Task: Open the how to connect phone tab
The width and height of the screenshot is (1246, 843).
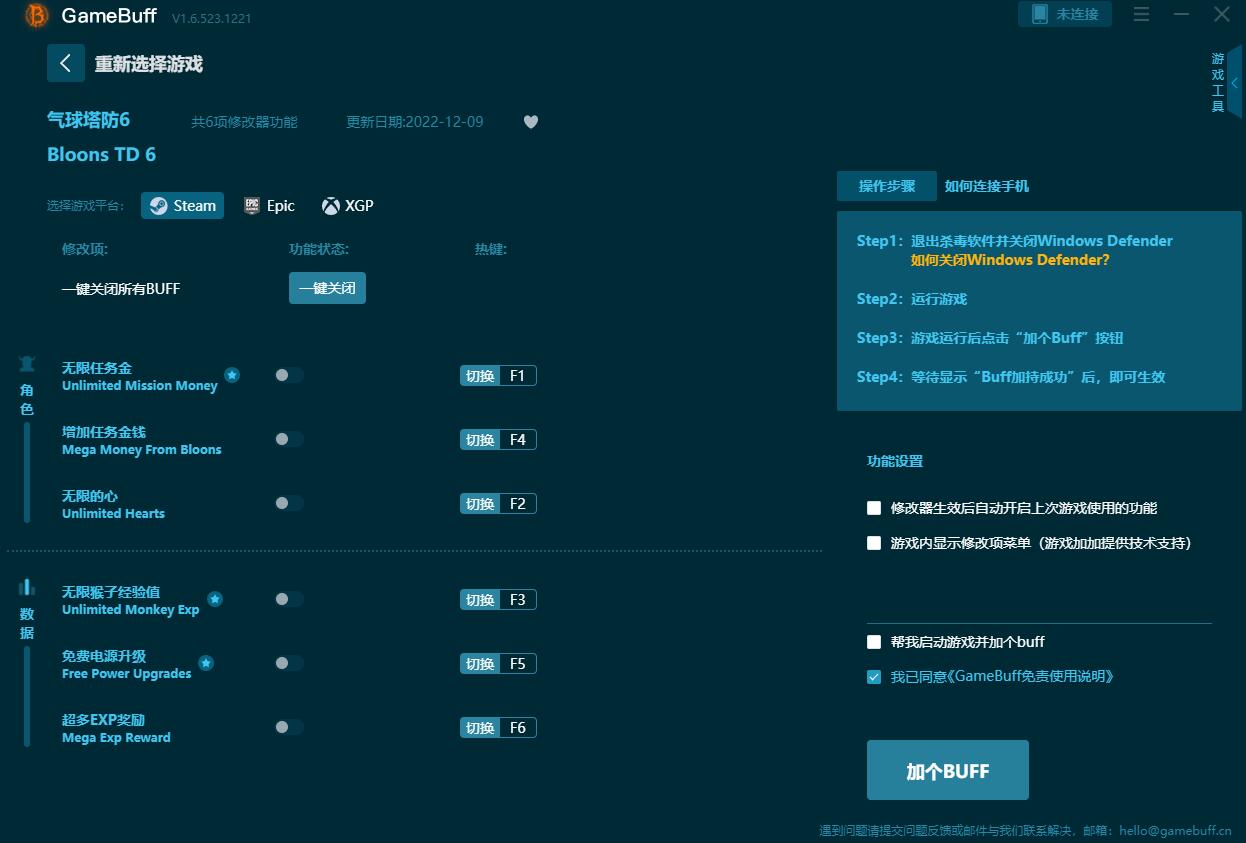Action: coord(986,186)
